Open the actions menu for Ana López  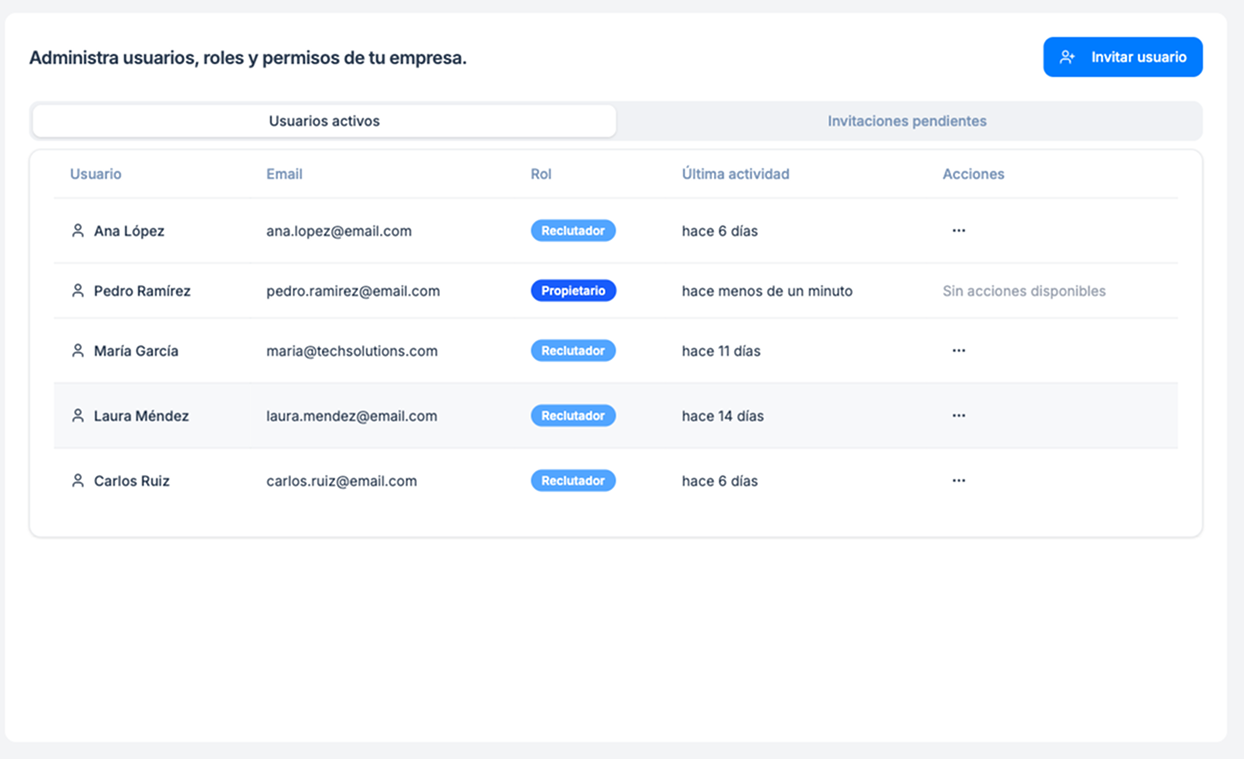tap(959, 230)
